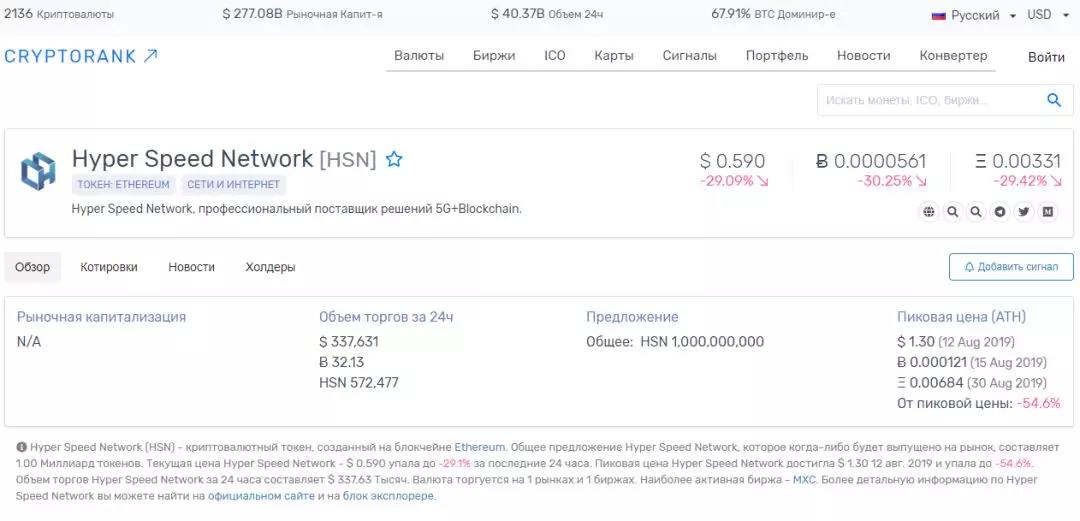Follow the Ethereum link in description

[x=479, y=447]
